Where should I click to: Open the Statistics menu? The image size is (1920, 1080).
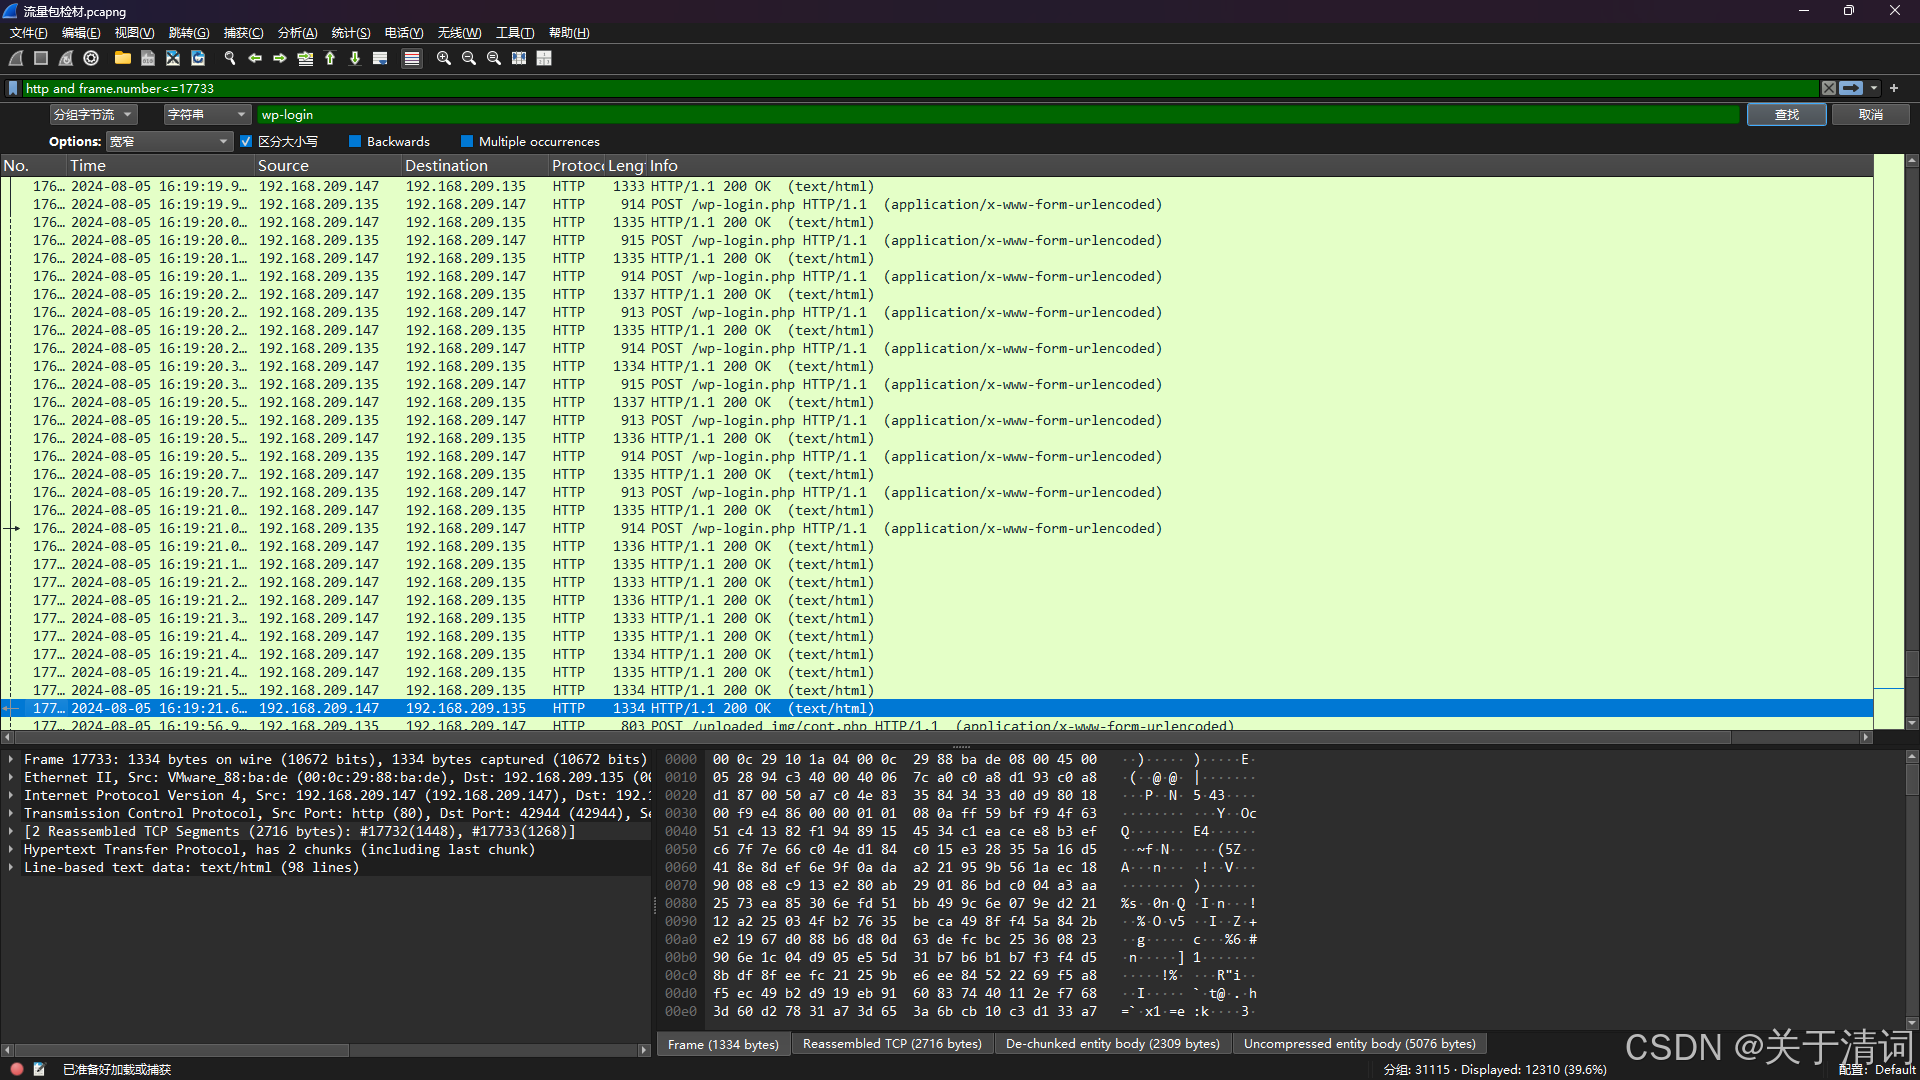tap(350, 33)
